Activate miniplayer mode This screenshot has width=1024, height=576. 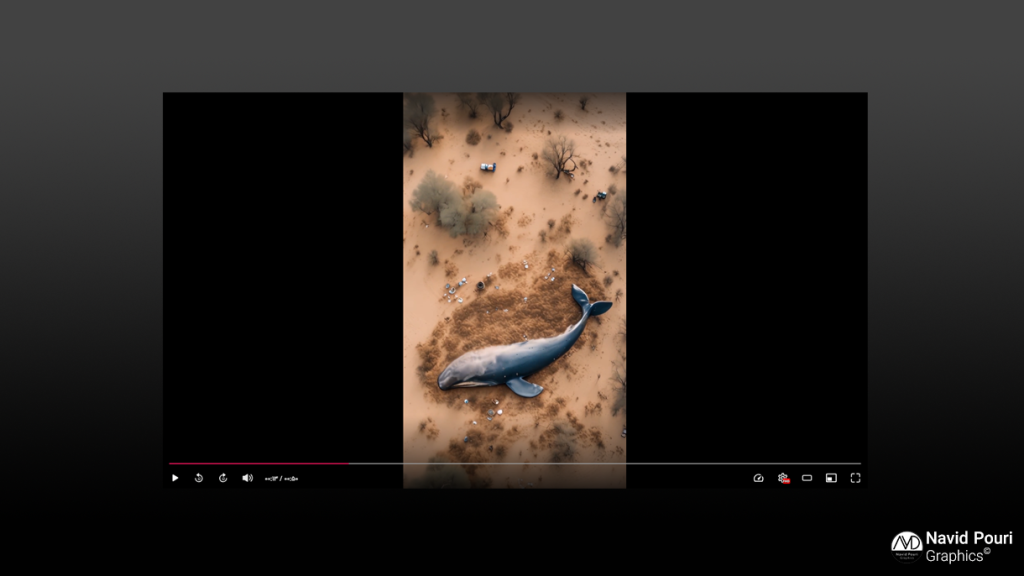[831, 478]
